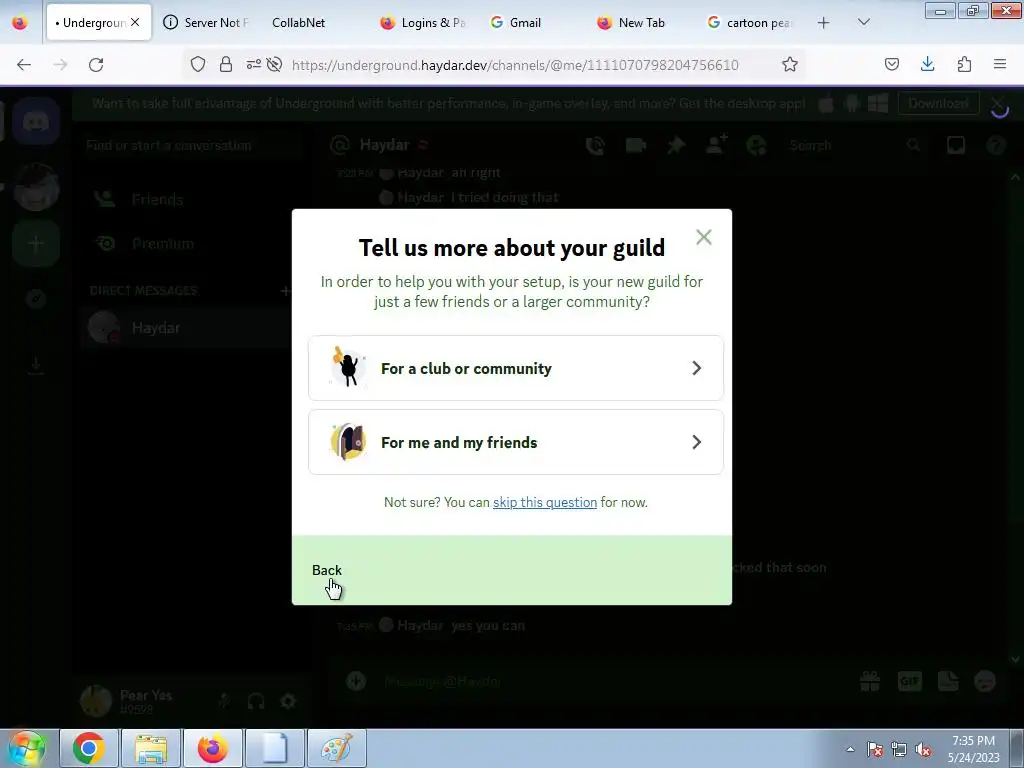Click the chat Search box
Image resolution: width=1024 pixels, height=768 pixels.
tap(854, 145)
